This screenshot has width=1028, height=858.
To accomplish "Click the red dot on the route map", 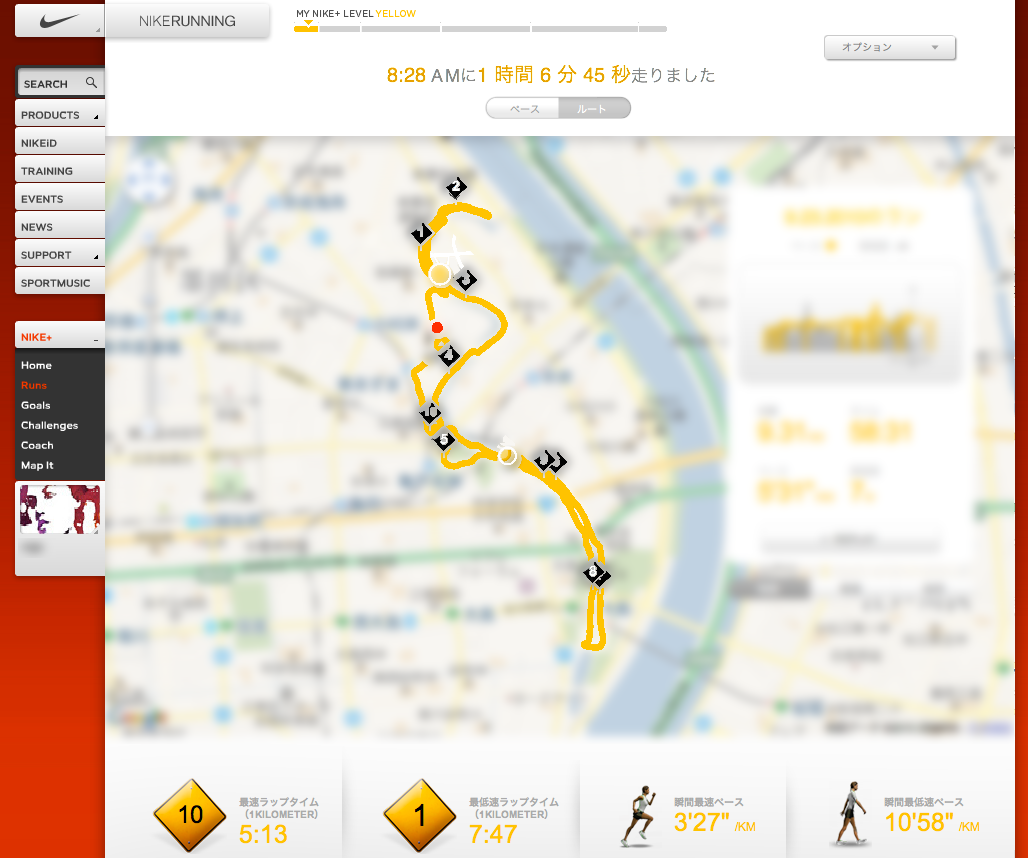I will [x=437, y=328].
